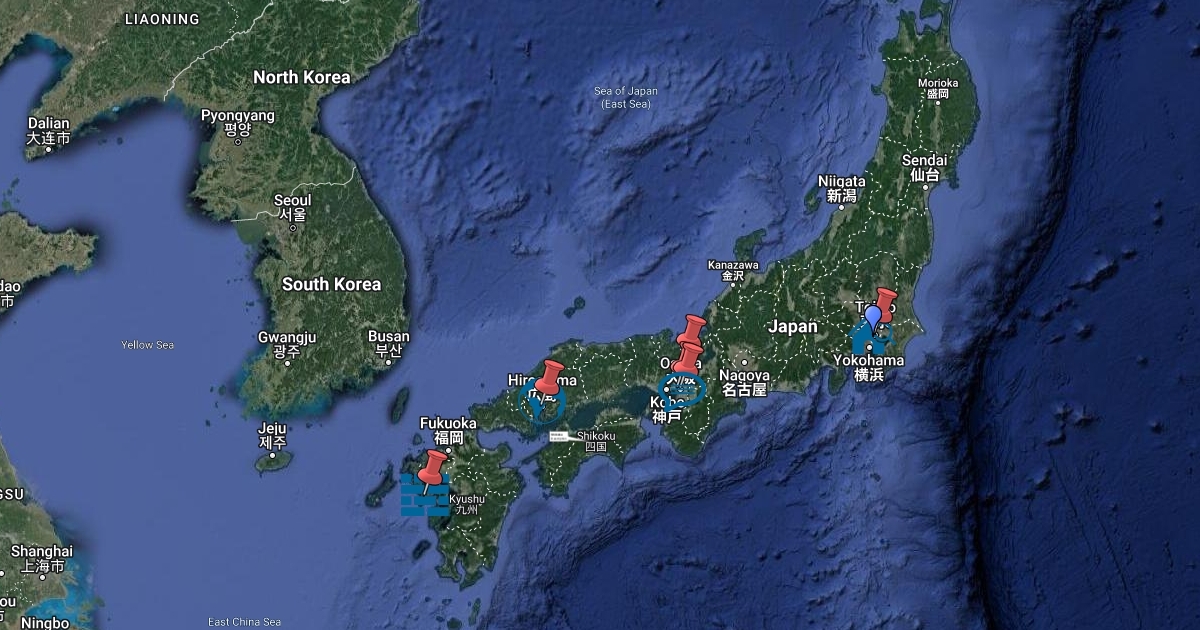
Task: Click the Yellow Sea label
Action: (148, 345)
